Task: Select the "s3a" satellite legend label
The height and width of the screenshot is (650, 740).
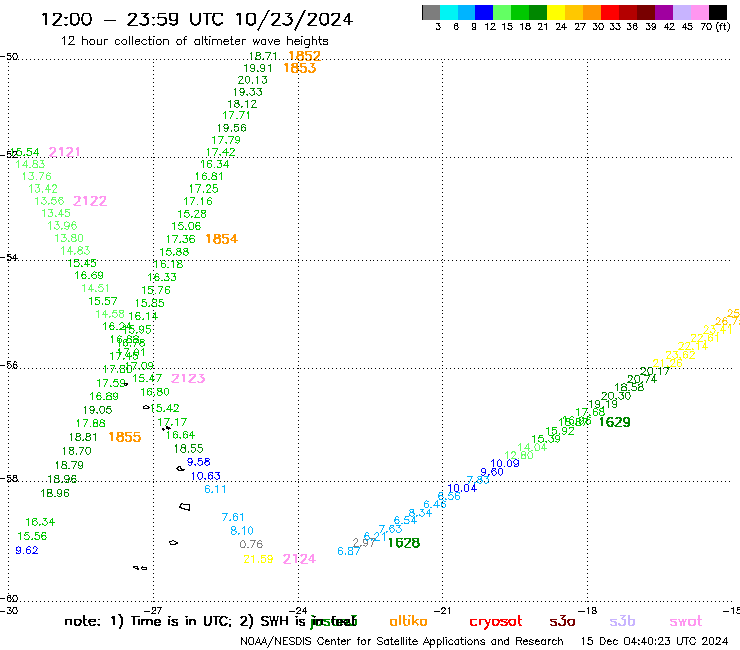Action: tap(562, 621)
